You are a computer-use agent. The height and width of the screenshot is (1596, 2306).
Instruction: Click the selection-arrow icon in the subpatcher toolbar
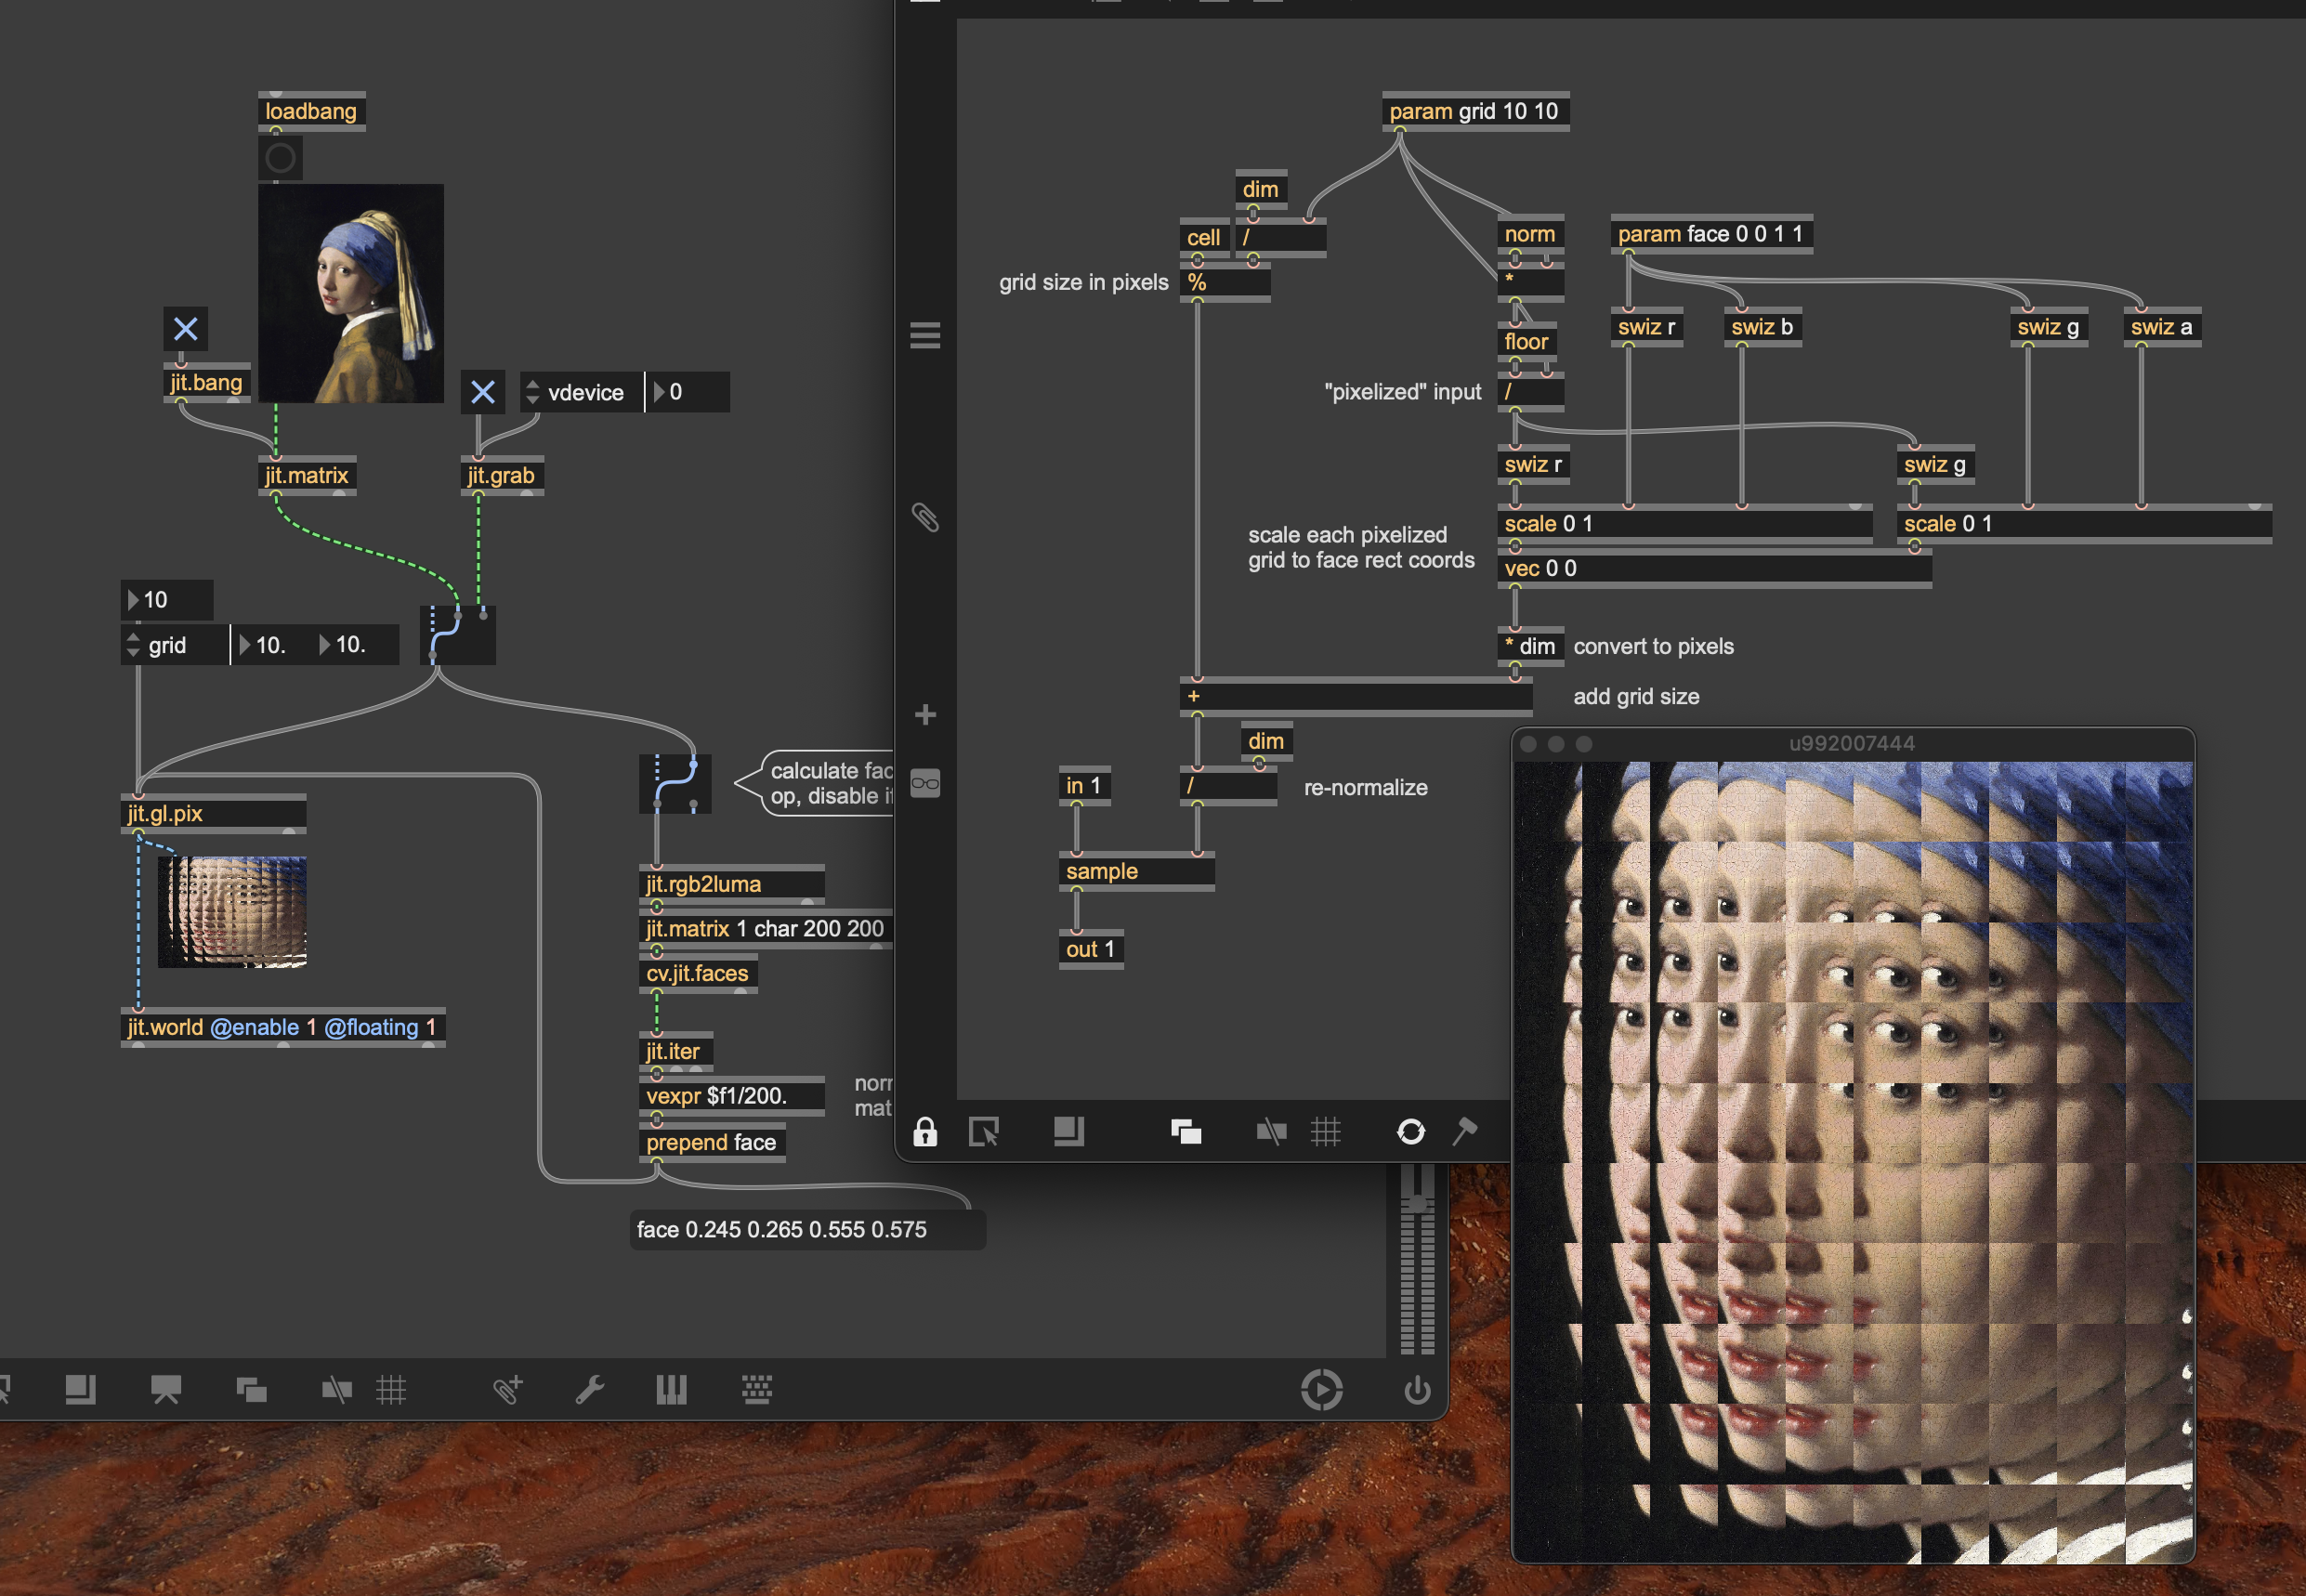984,1132
